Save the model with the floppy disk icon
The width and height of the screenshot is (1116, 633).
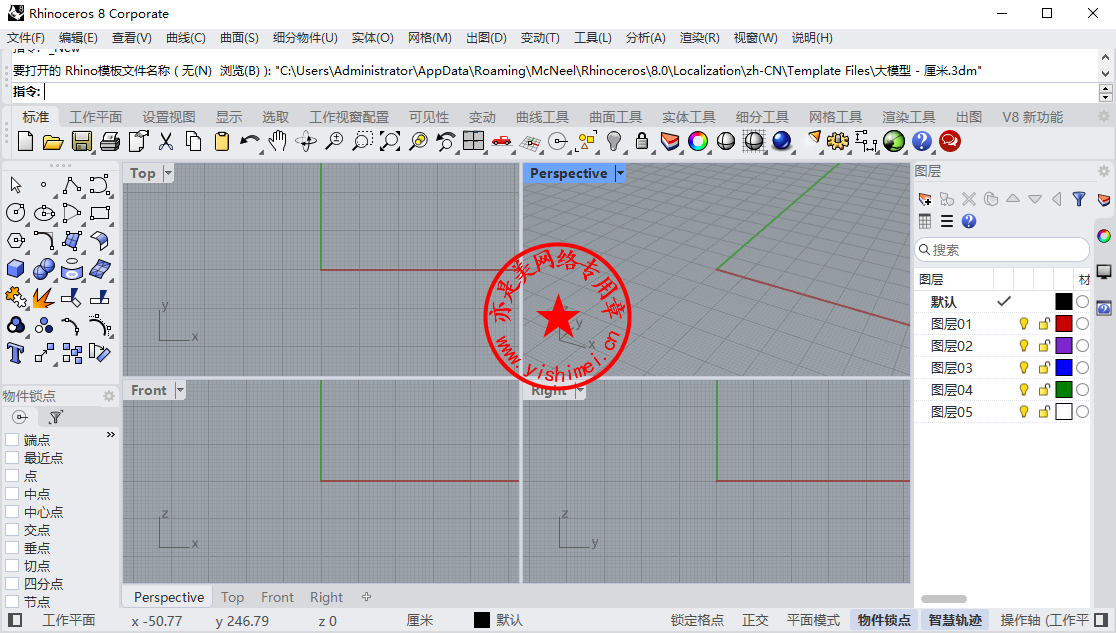click(81, 142)
